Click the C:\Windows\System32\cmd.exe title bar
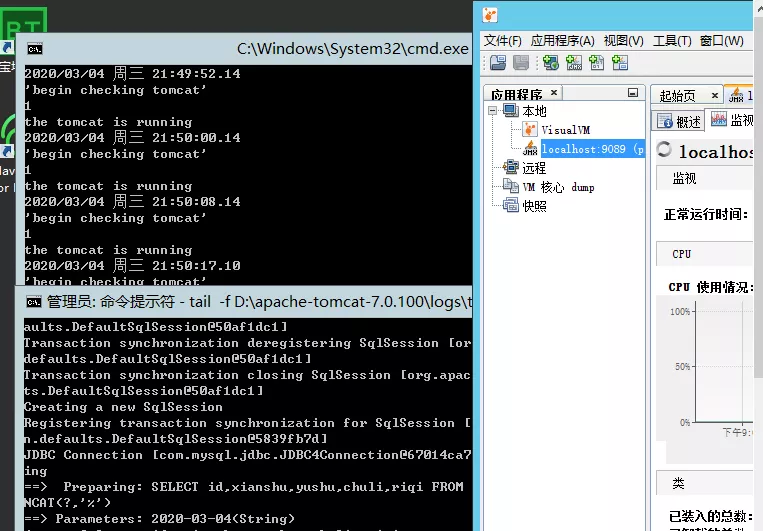 [352, 49]
